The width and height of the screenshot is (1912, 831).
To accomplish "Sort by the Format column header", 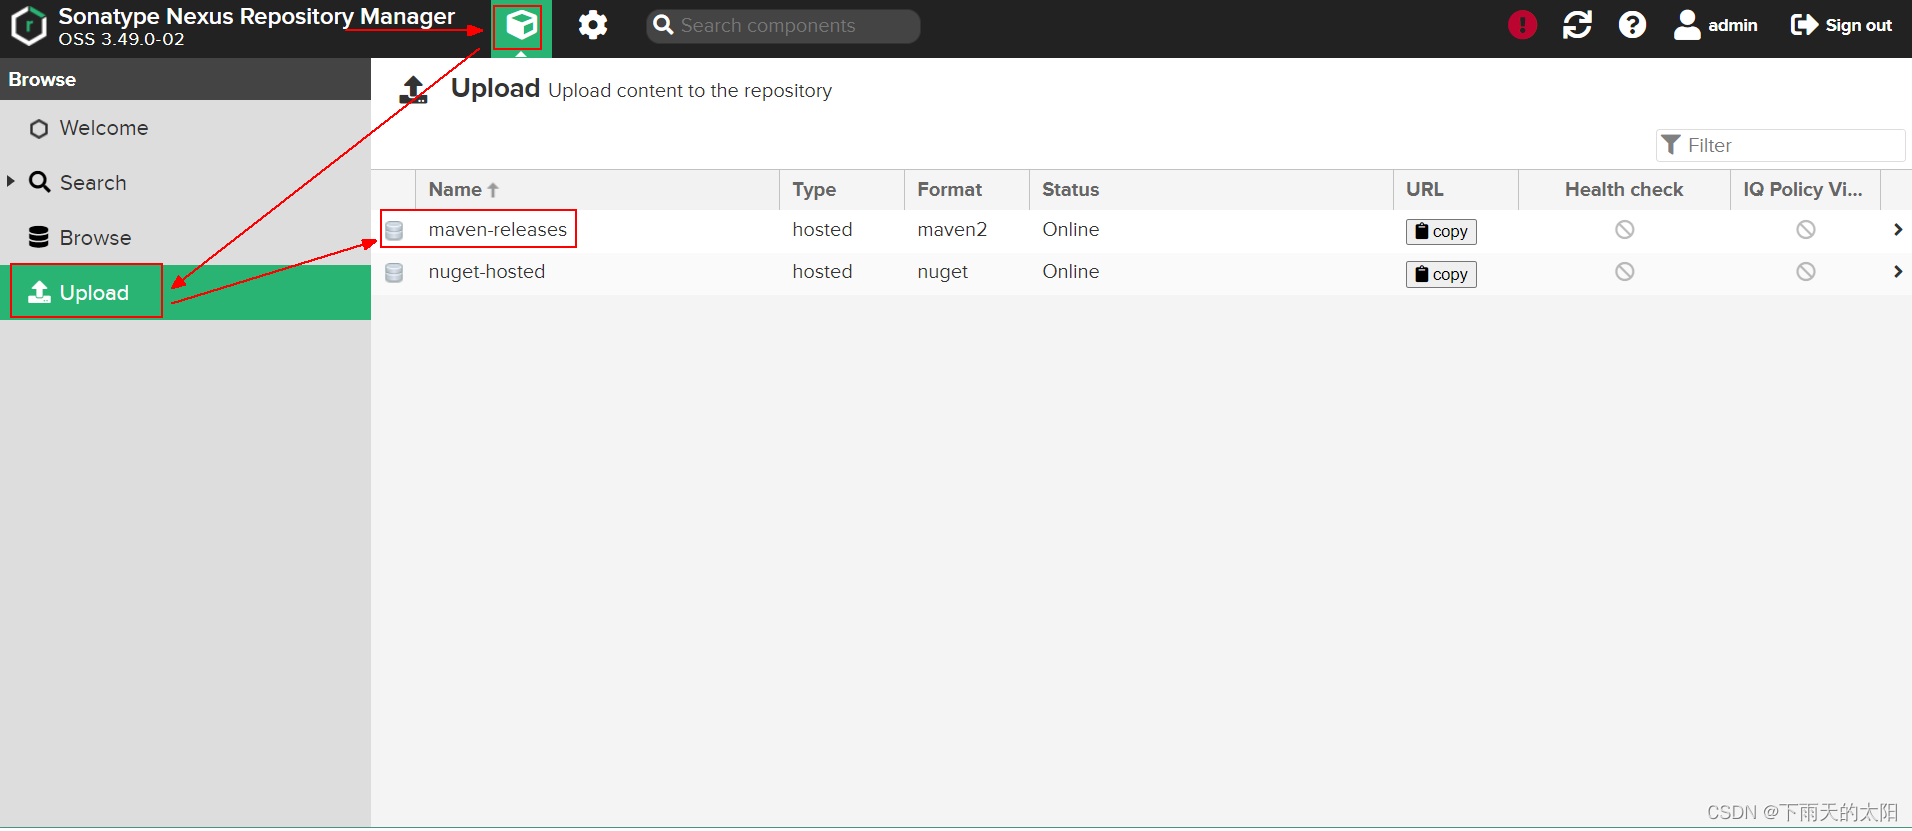I will [967, 190].
